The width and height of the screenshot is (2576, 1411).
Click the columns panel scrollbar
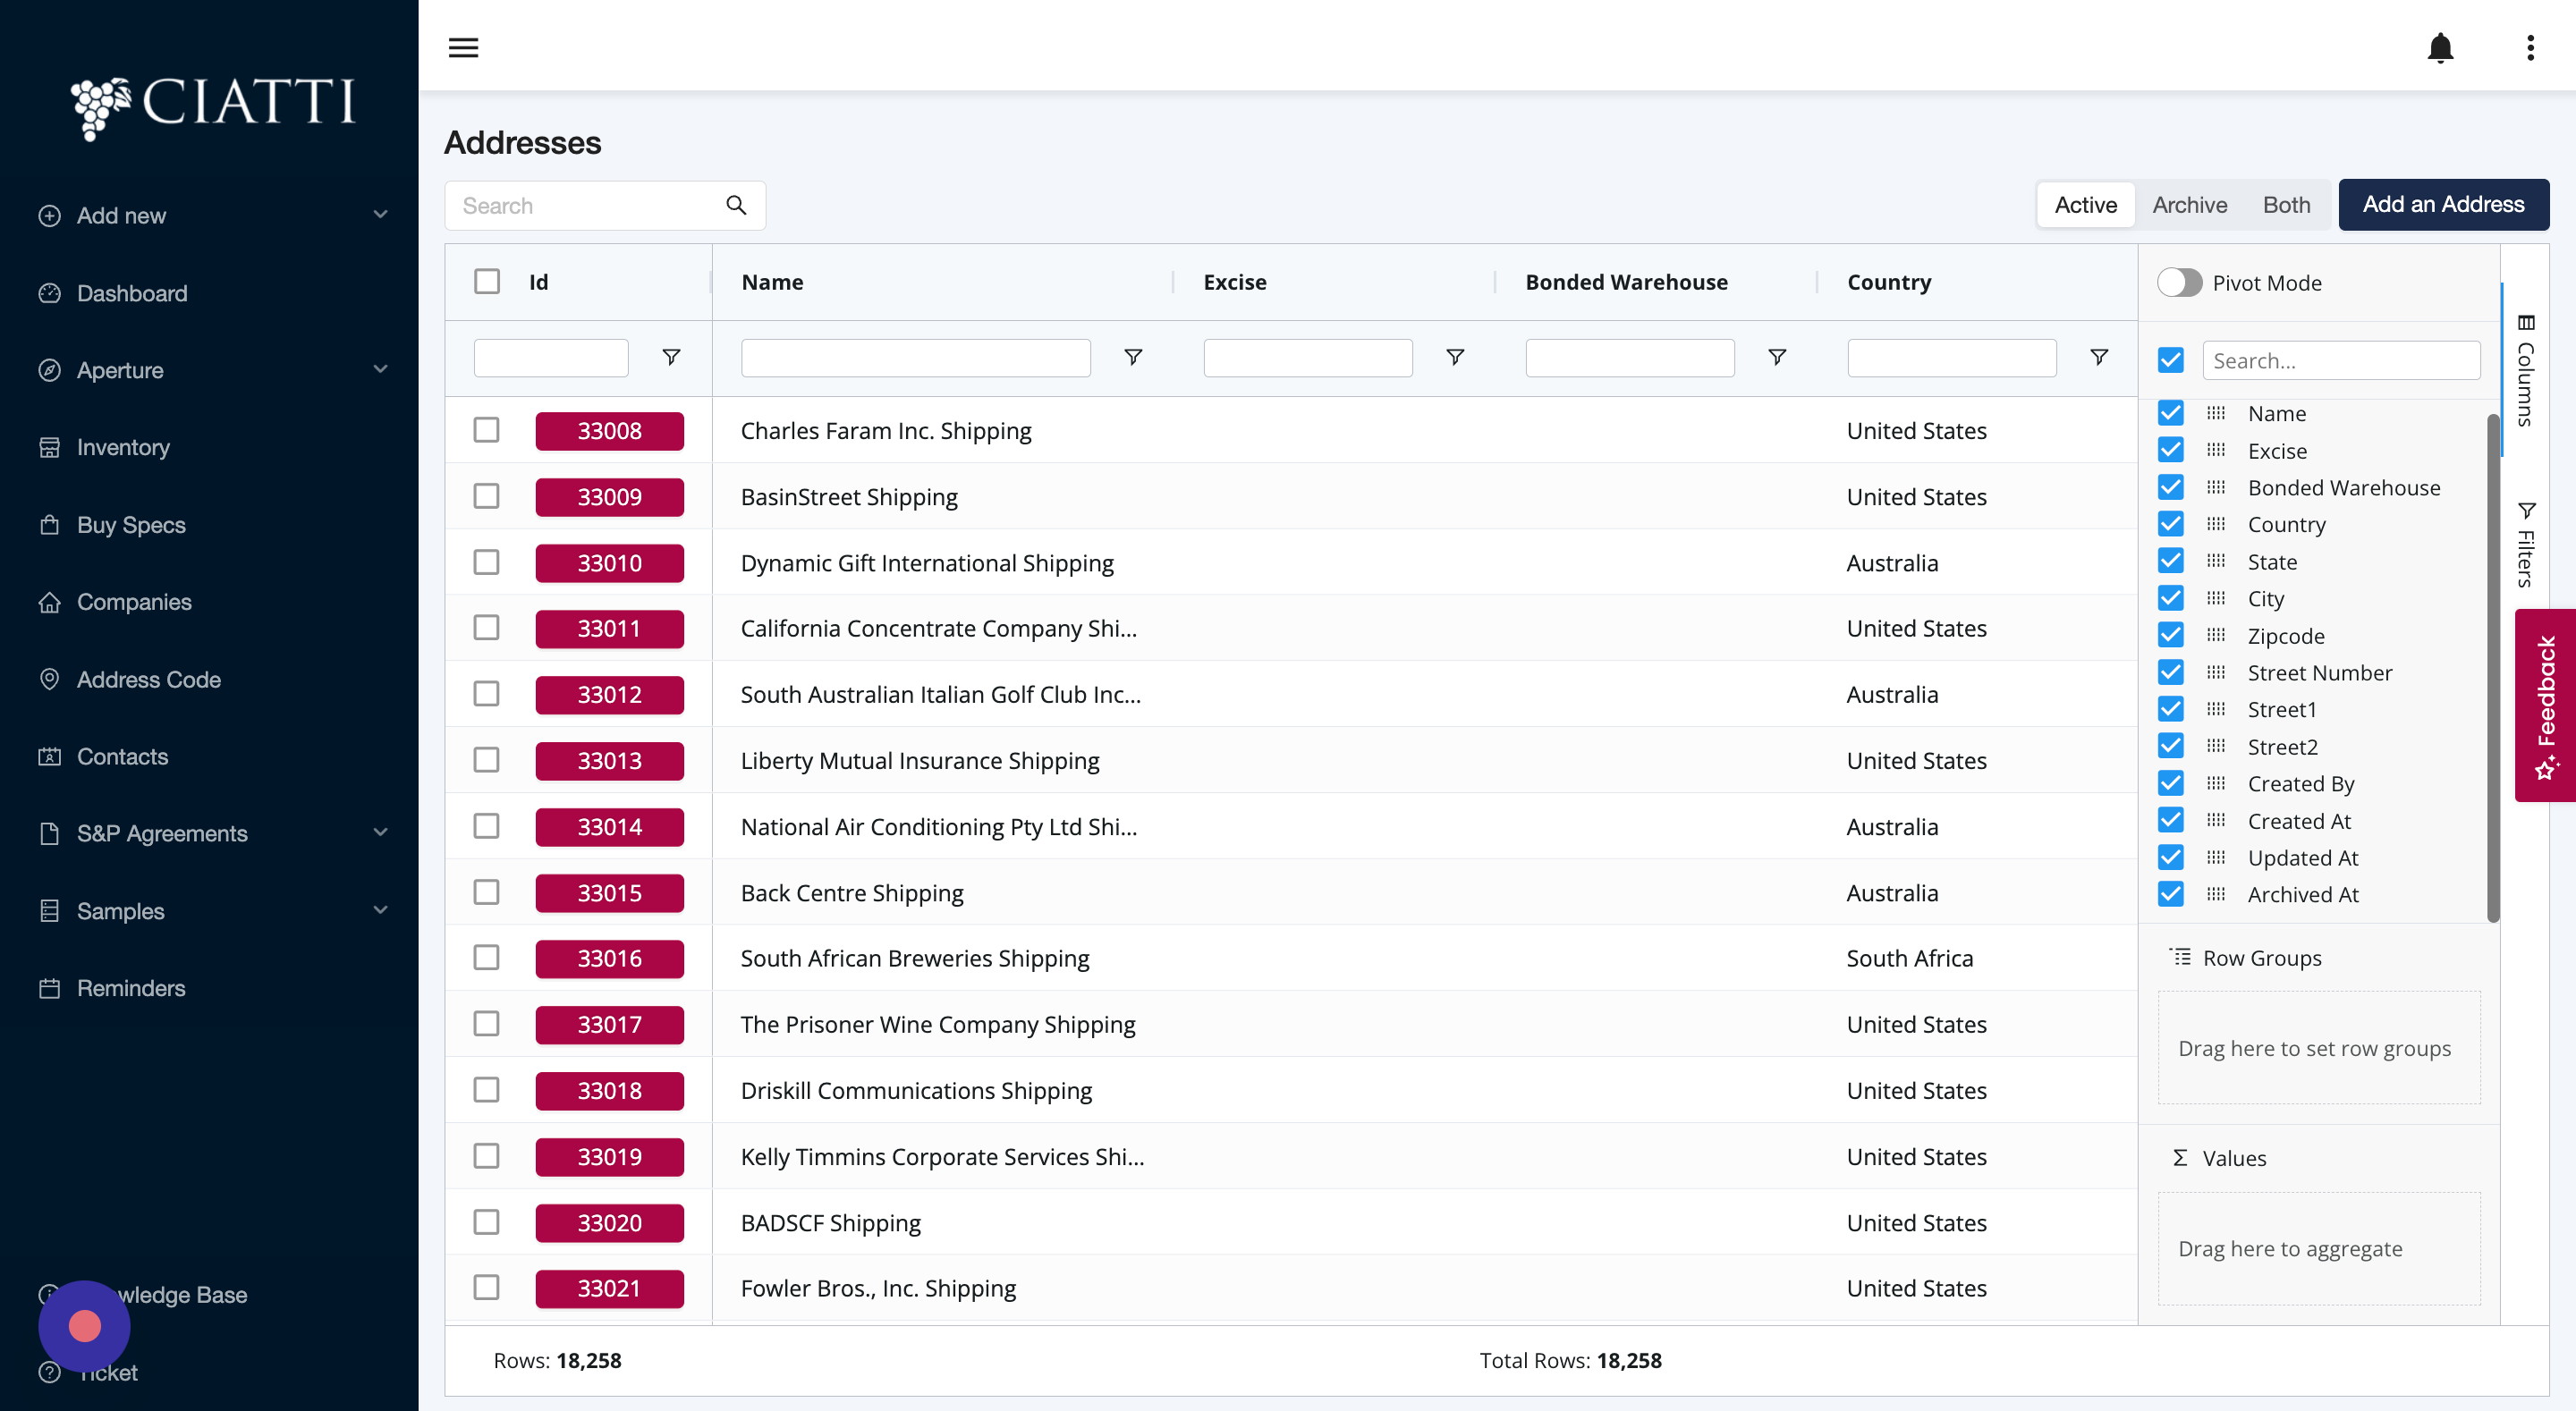tap(2492, 668)
